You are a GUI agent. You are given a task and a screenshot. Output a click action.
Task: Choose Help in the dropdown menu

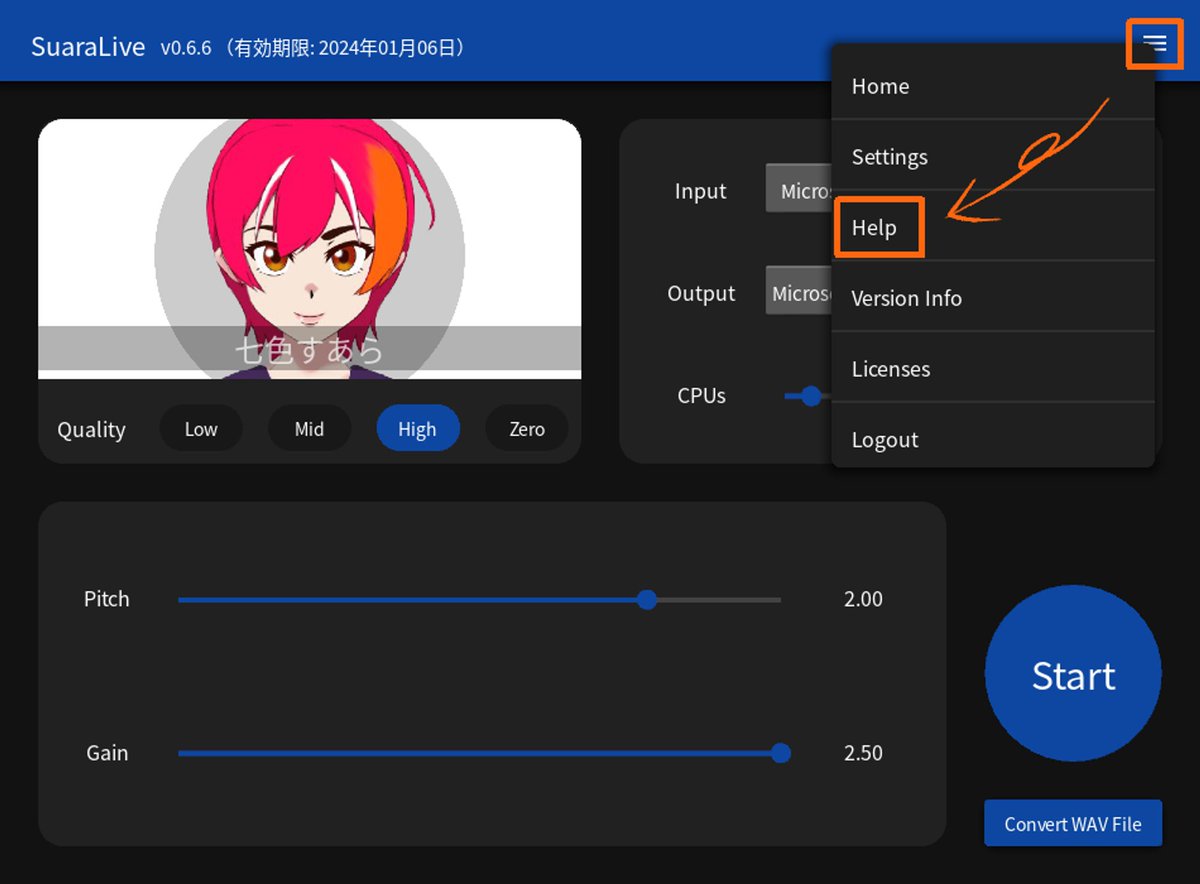993,228
